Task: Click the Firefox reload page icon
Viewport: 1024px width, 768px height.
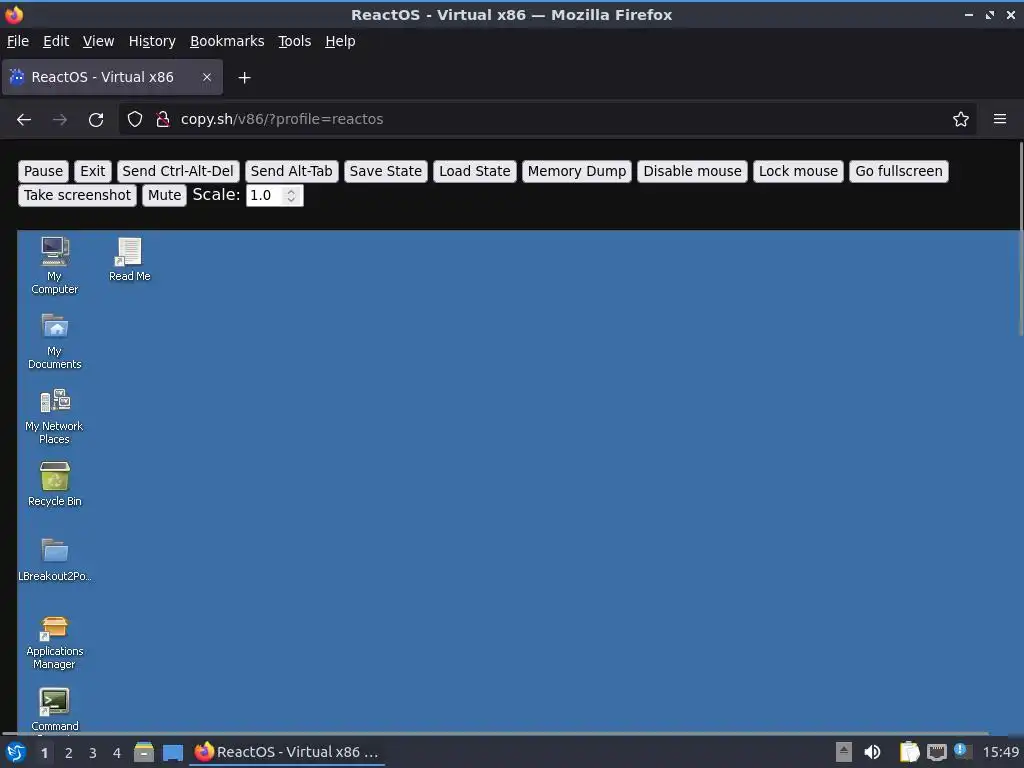Action: point(96,120)
